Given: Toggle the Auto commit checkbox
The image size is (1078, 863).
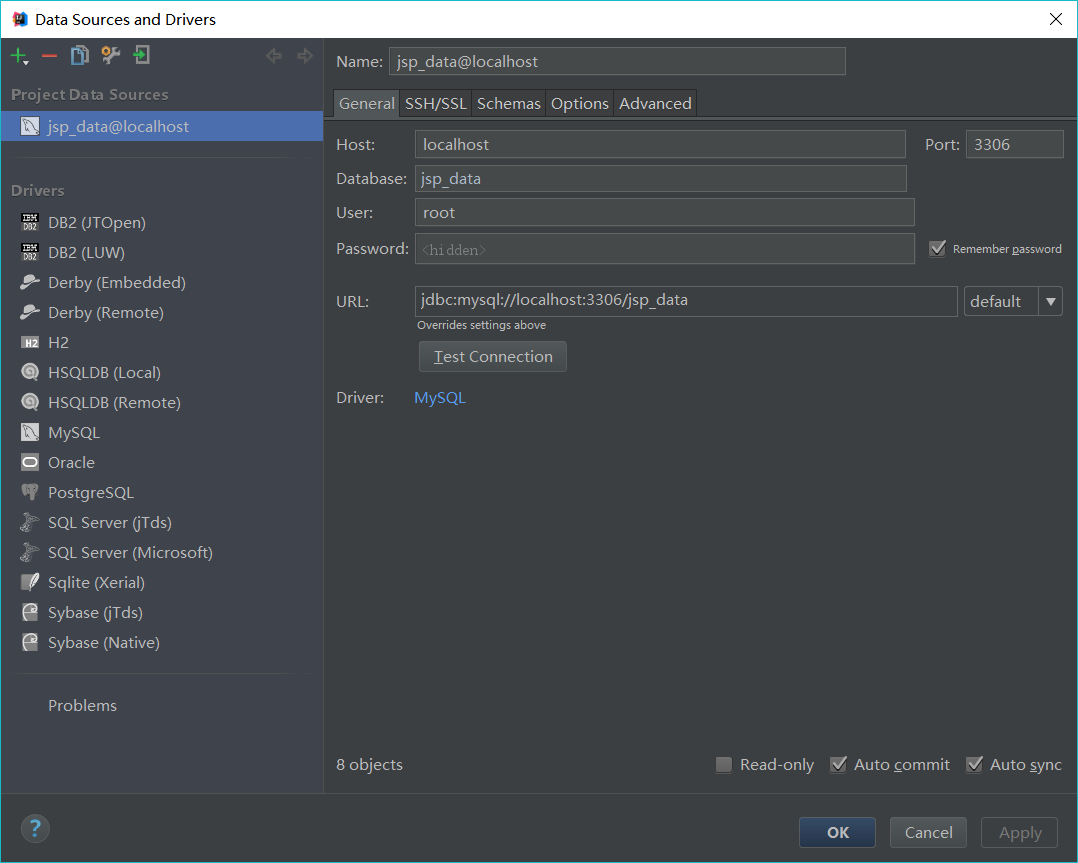Looking at the screenshot, I should (x=838, y=765).
